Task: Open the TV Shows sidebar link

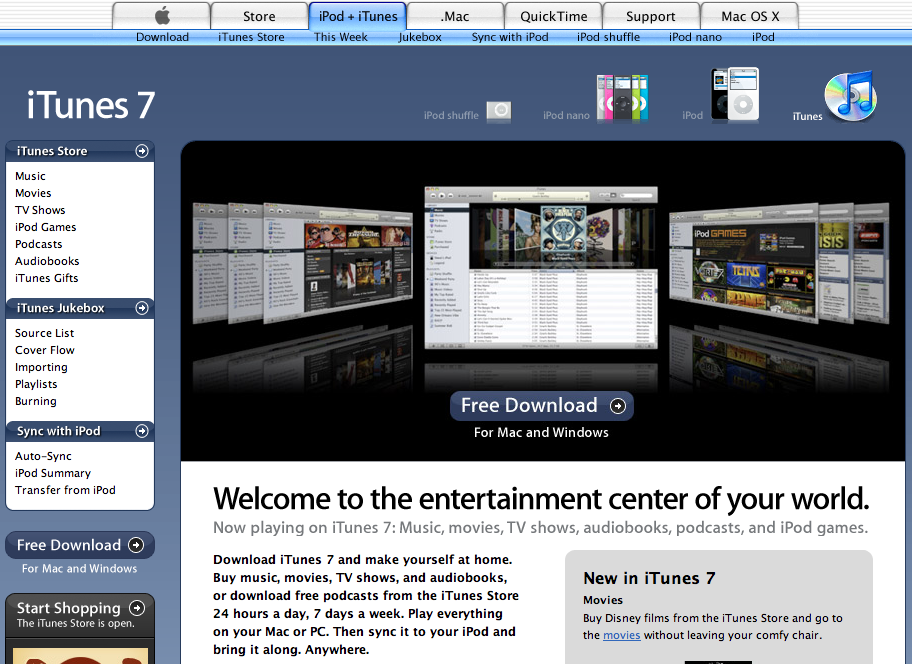Action: click(x=40, y=210)
